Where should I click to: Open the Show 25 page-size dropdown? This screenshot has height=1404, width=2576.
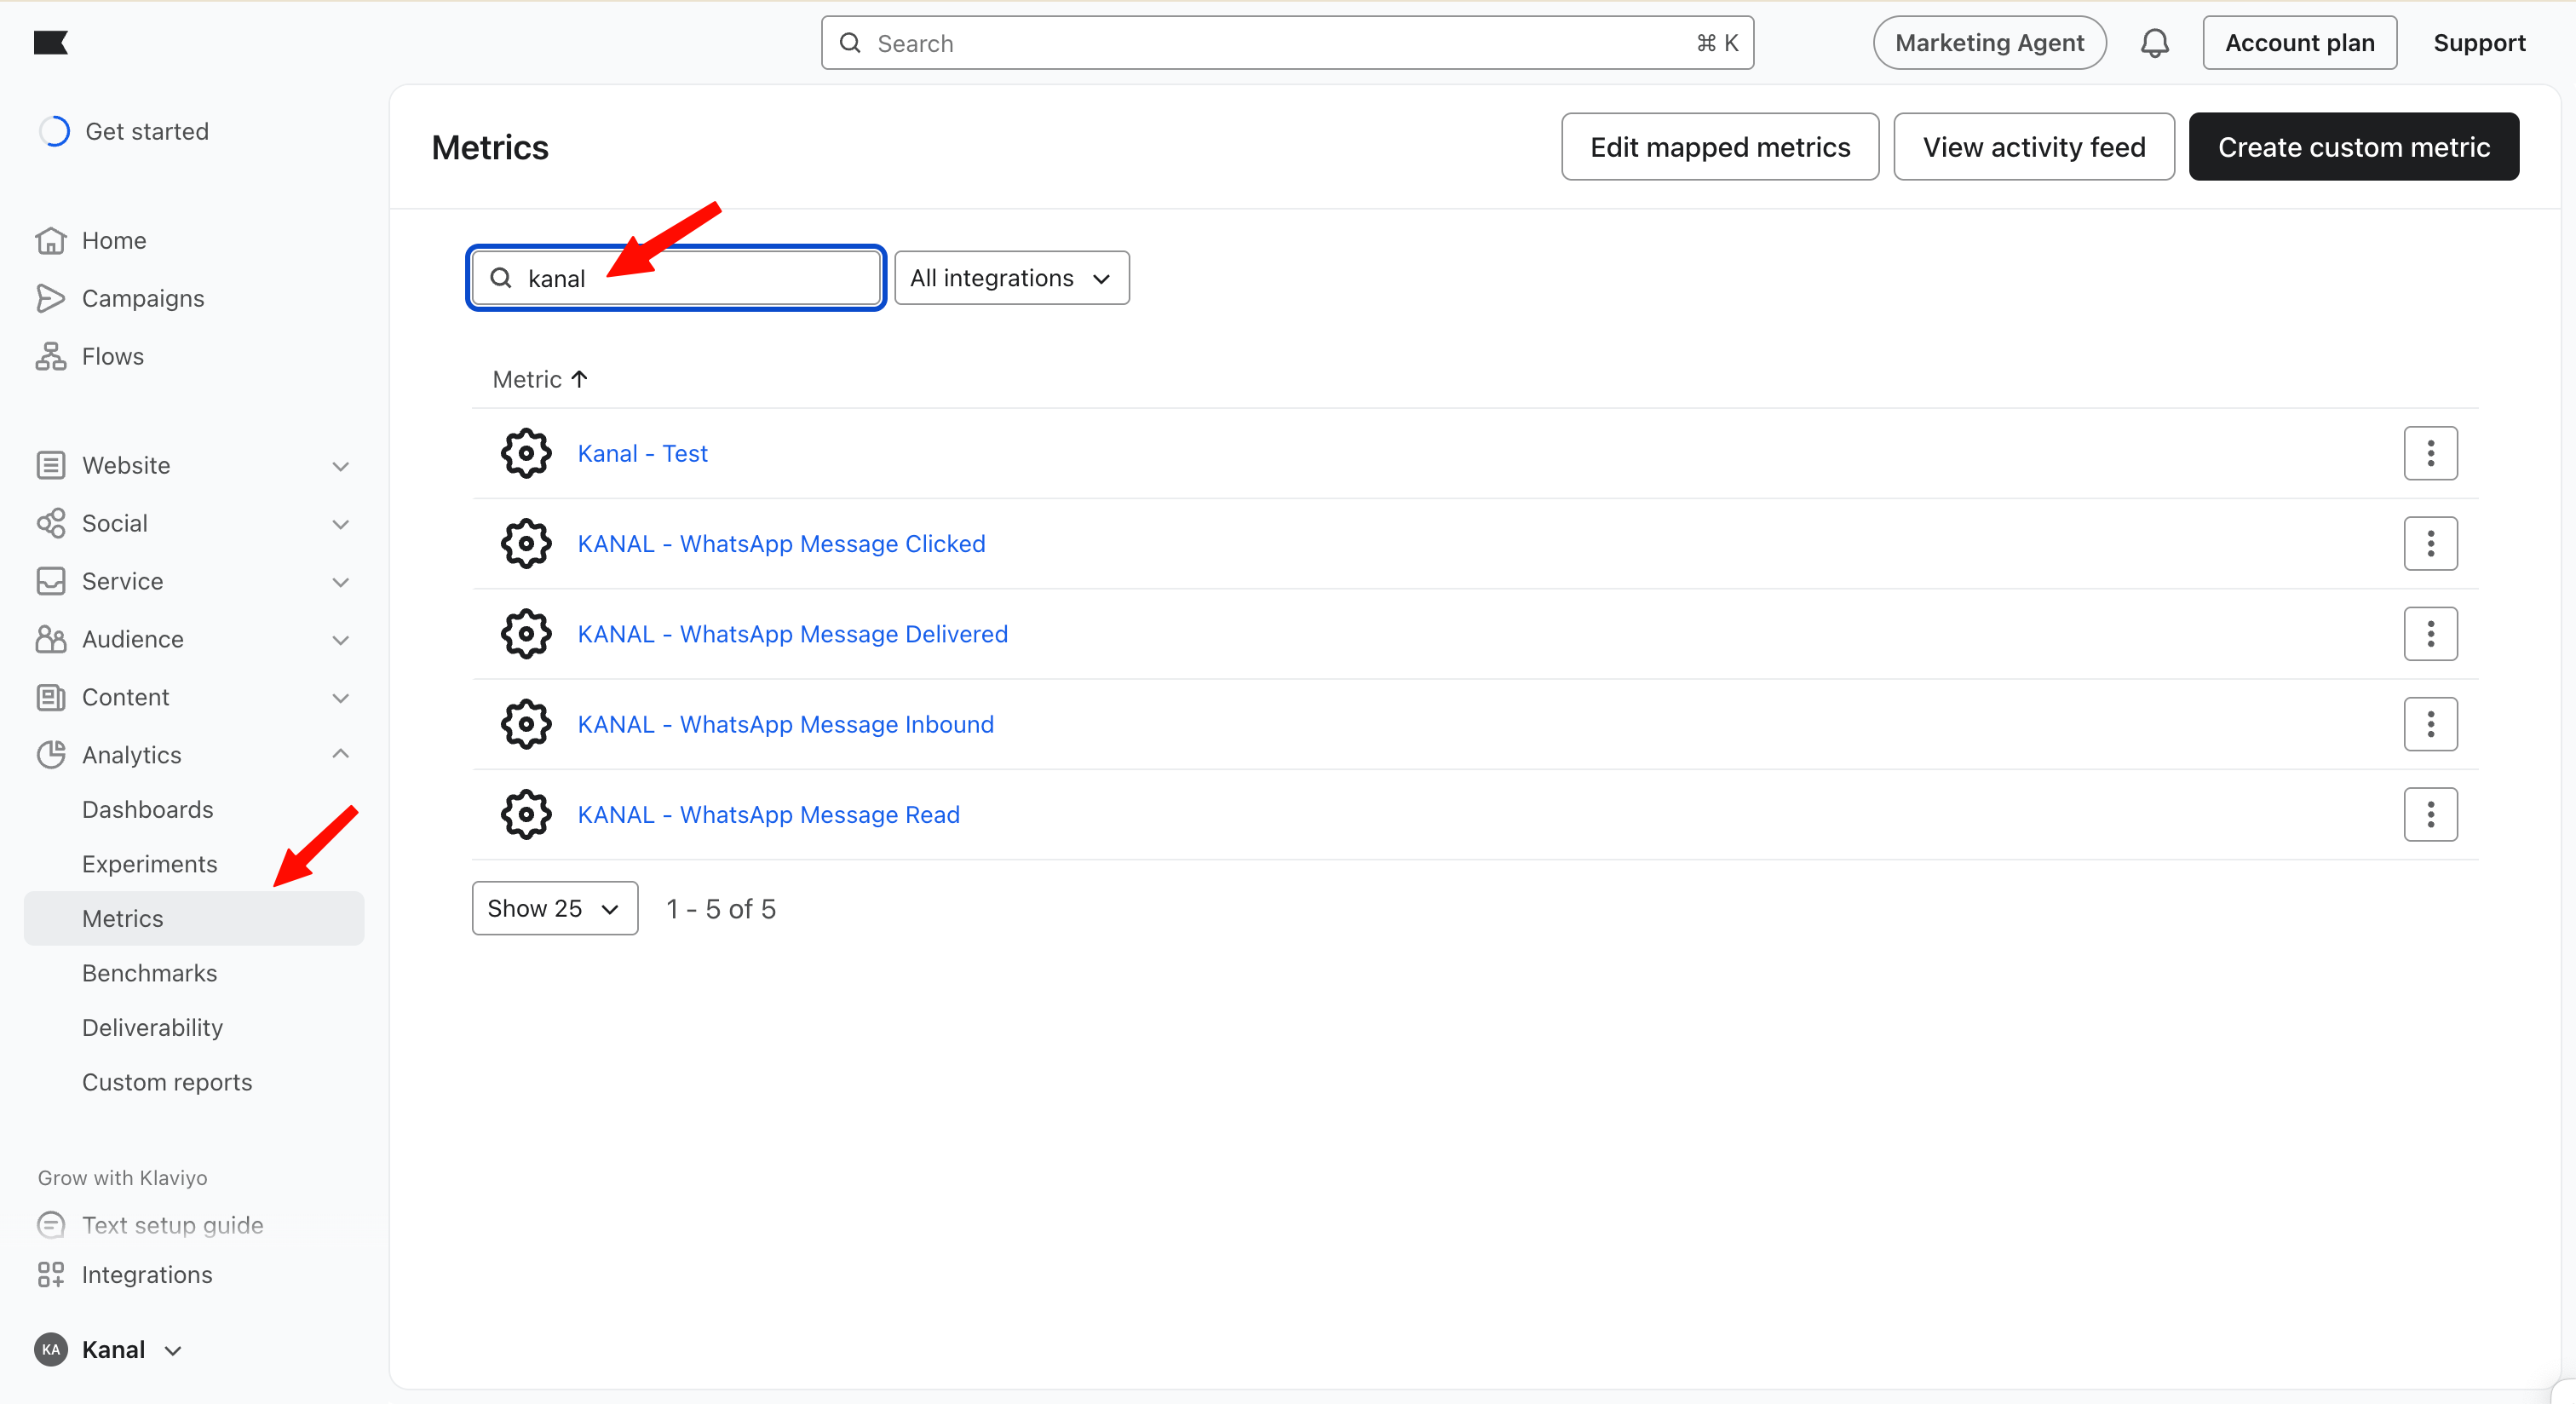[x=554, y=909]
